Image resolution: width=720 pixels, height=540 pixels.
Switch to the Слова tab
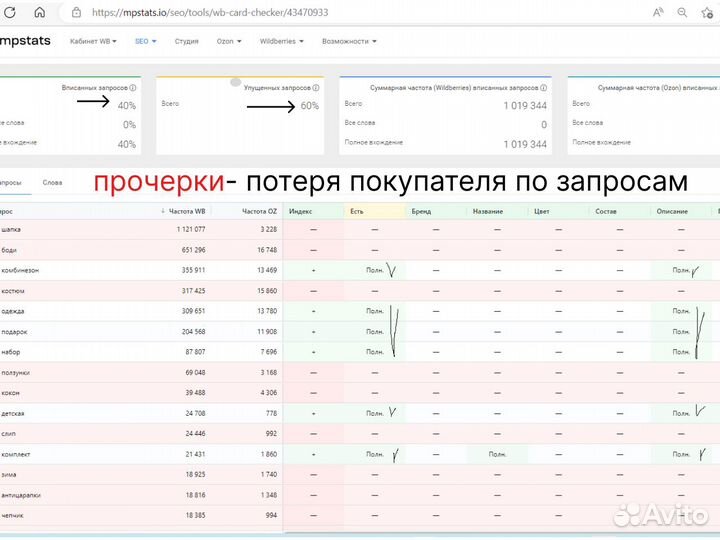click(x=52, y=183)
